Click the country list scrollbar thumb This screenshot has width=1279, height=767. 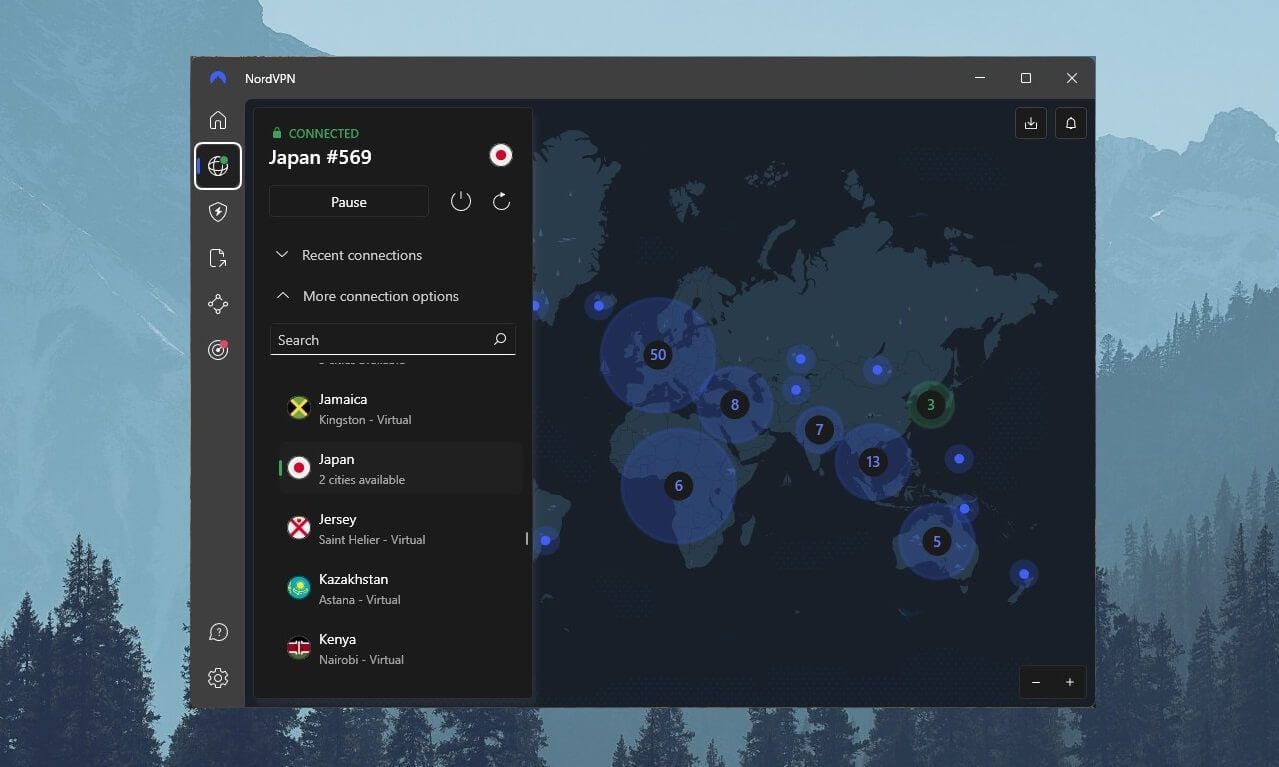527,539
